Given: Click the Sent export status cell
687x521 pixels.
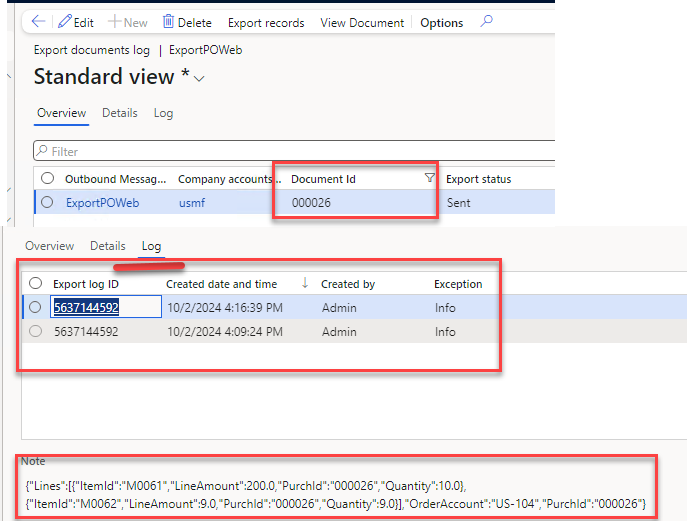Looking at the screenshot, I should tap(458, 203).
